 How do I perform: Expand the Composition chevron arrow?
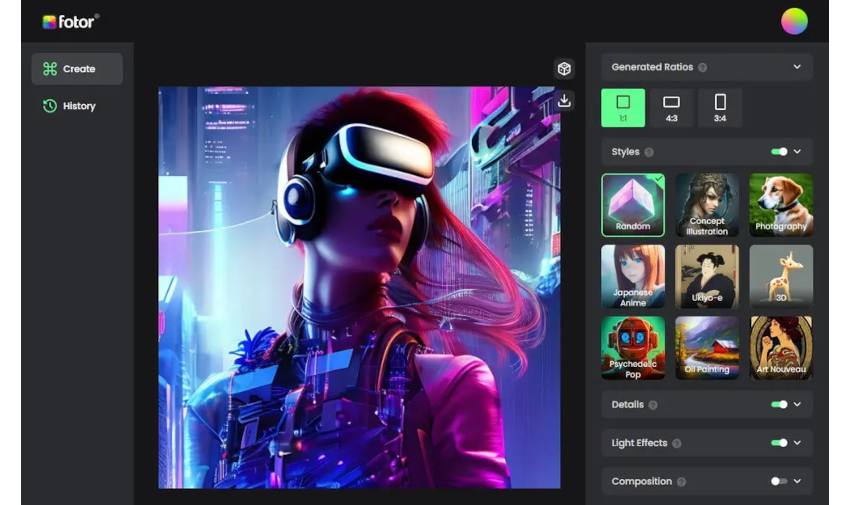[x=797, y=481]
